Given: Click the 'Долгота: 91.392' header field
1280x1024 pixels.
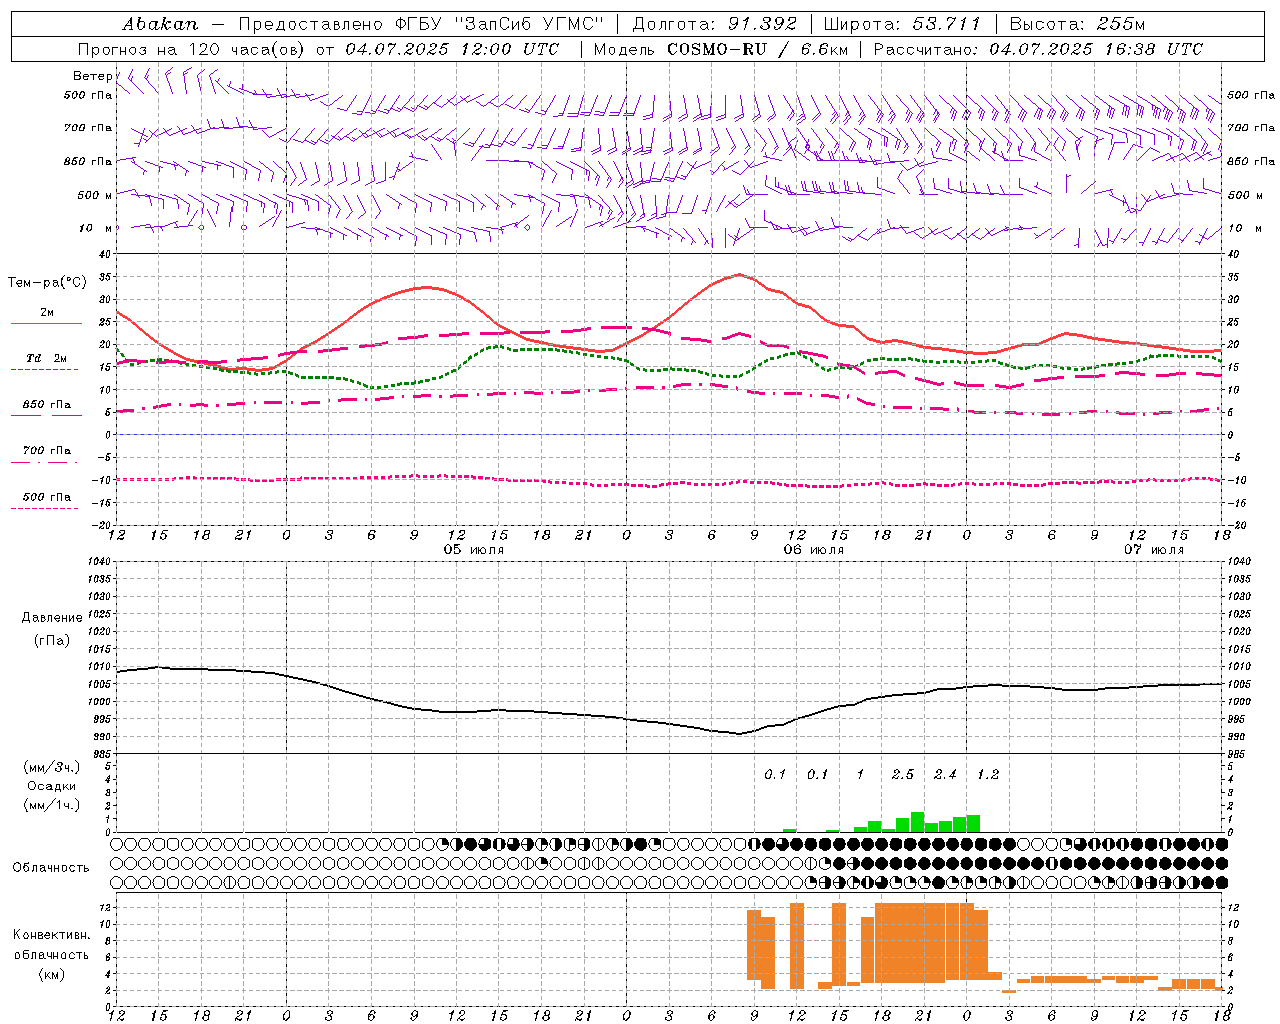Looking at the screenshot, I should point(715,23).
